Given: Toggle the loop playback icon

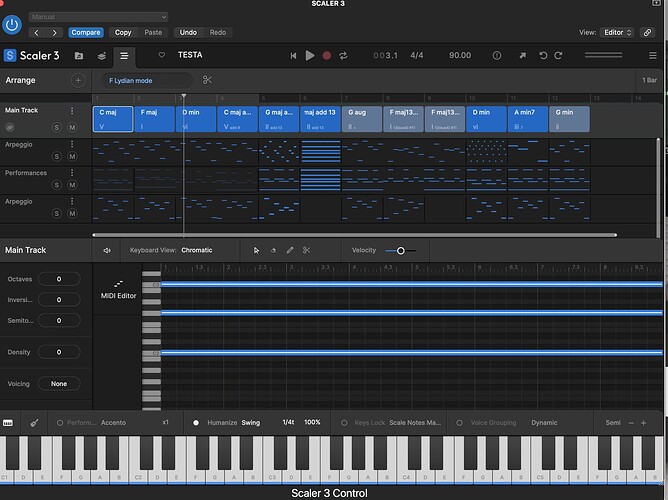Looking at the screenshot, I should coord(343,56).
